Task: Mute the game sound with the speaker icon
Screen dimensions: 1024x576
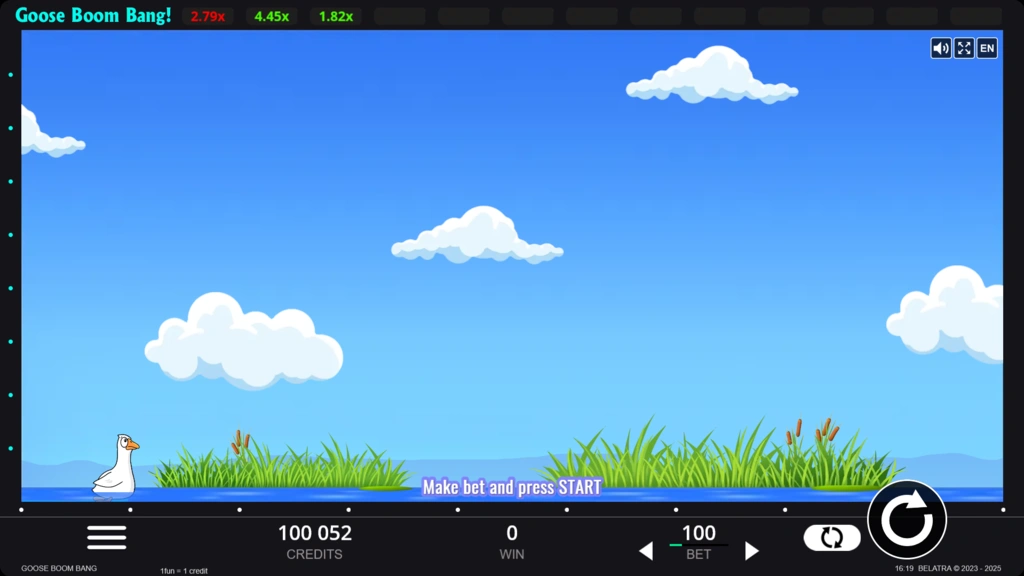Action: point(940,48)
